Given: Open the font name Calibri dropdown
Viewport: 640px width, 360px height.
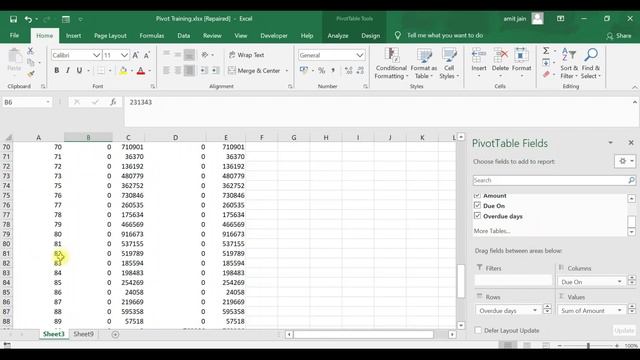Looking at the screenshot, I should coord(96,55).
